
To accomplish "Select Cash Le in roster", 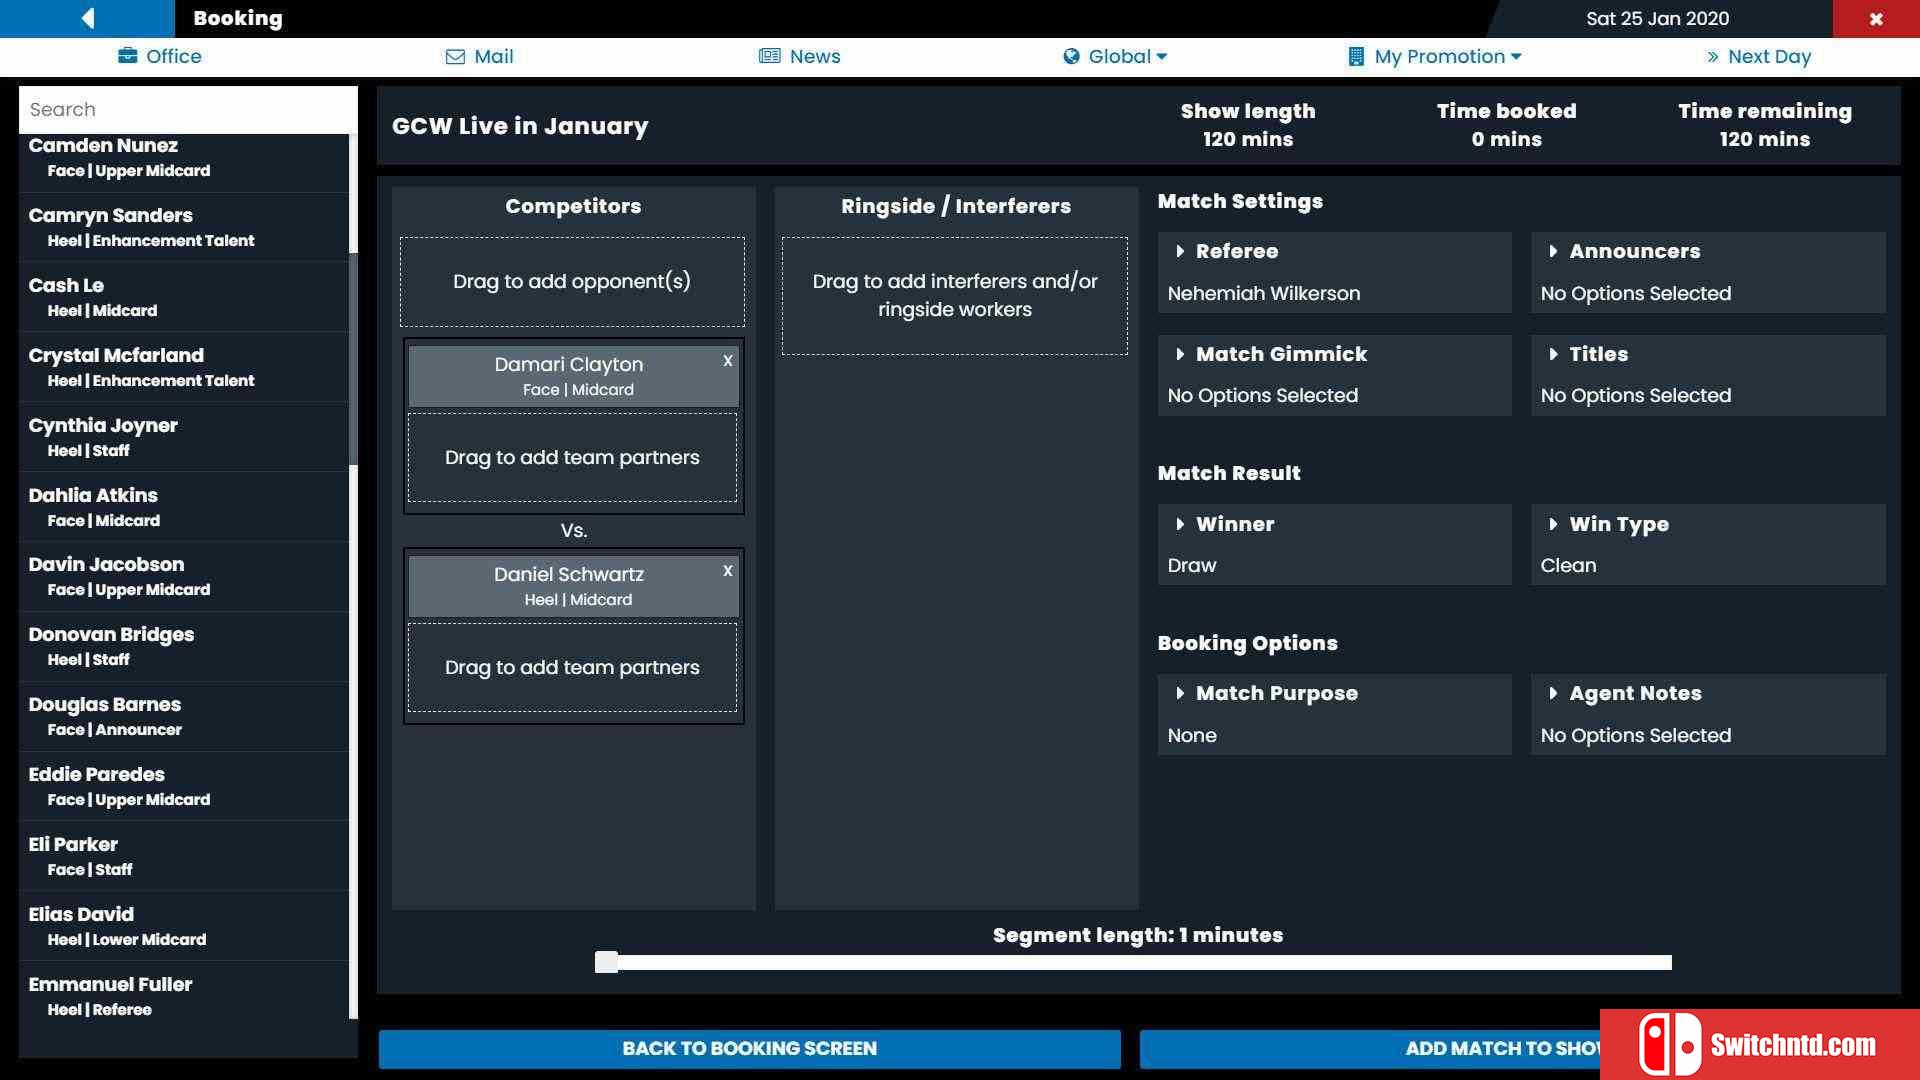I will [183, 297].
